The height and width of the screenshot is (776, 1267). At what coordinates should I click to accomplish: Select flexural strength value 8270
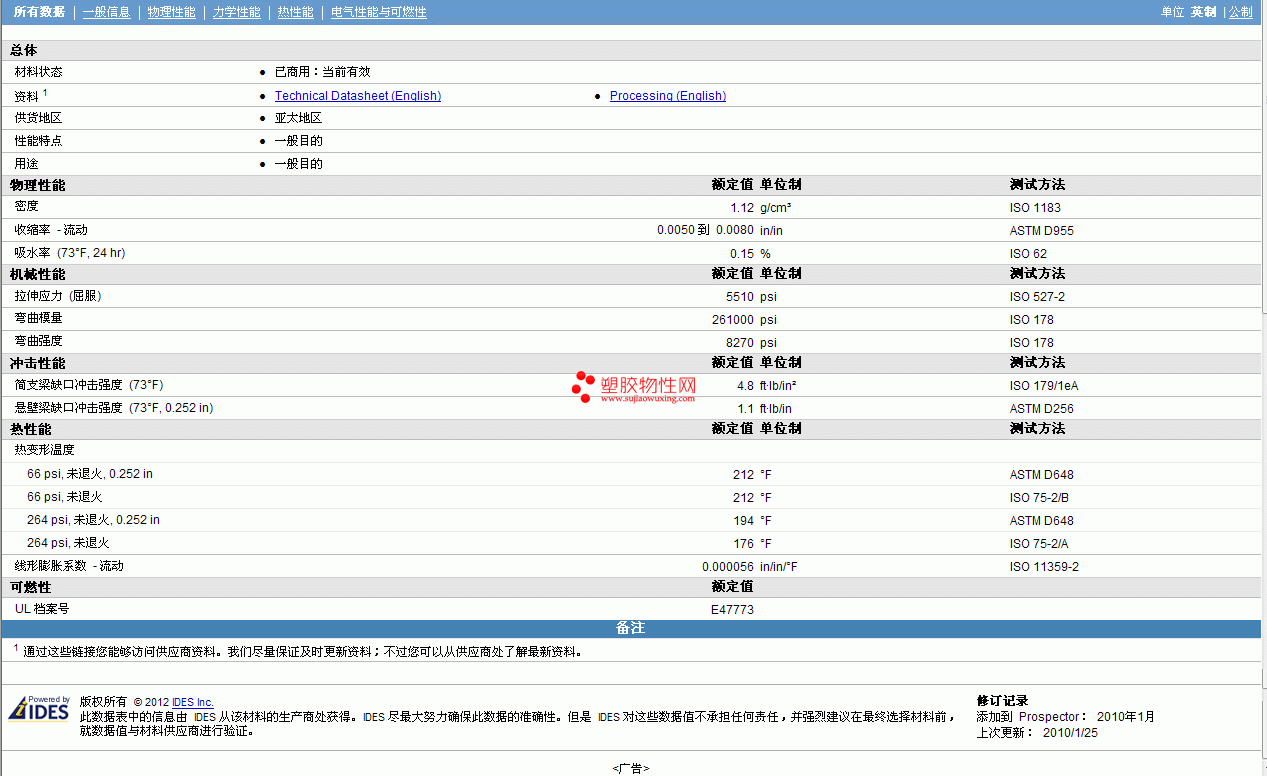[740, 343]
